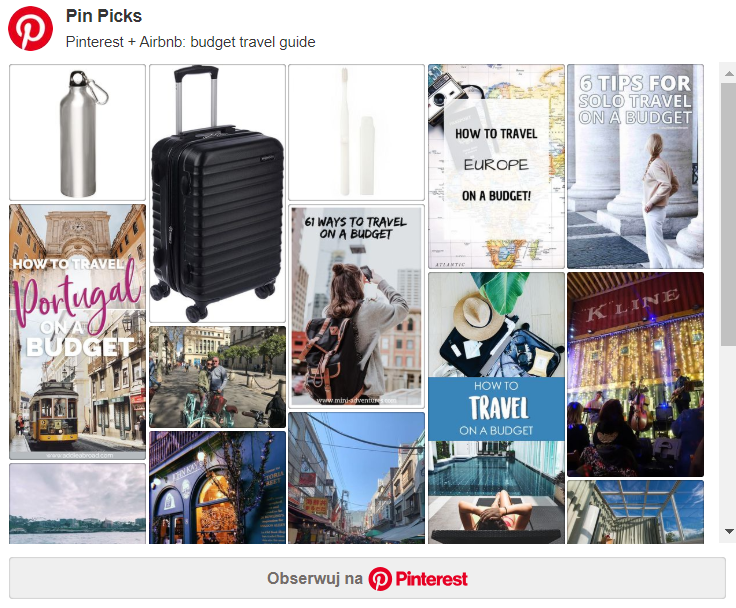The height and width of the screenshot is (608, 736).
Task: Open the silver water bottle pin
Action: (77, 132)
